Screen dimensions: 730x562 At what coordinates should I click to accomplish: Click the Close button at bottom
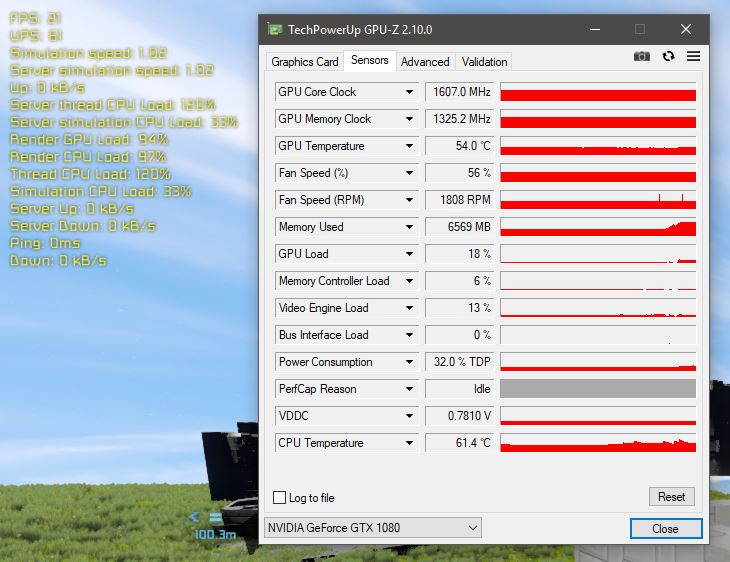[x=664, y=528]
